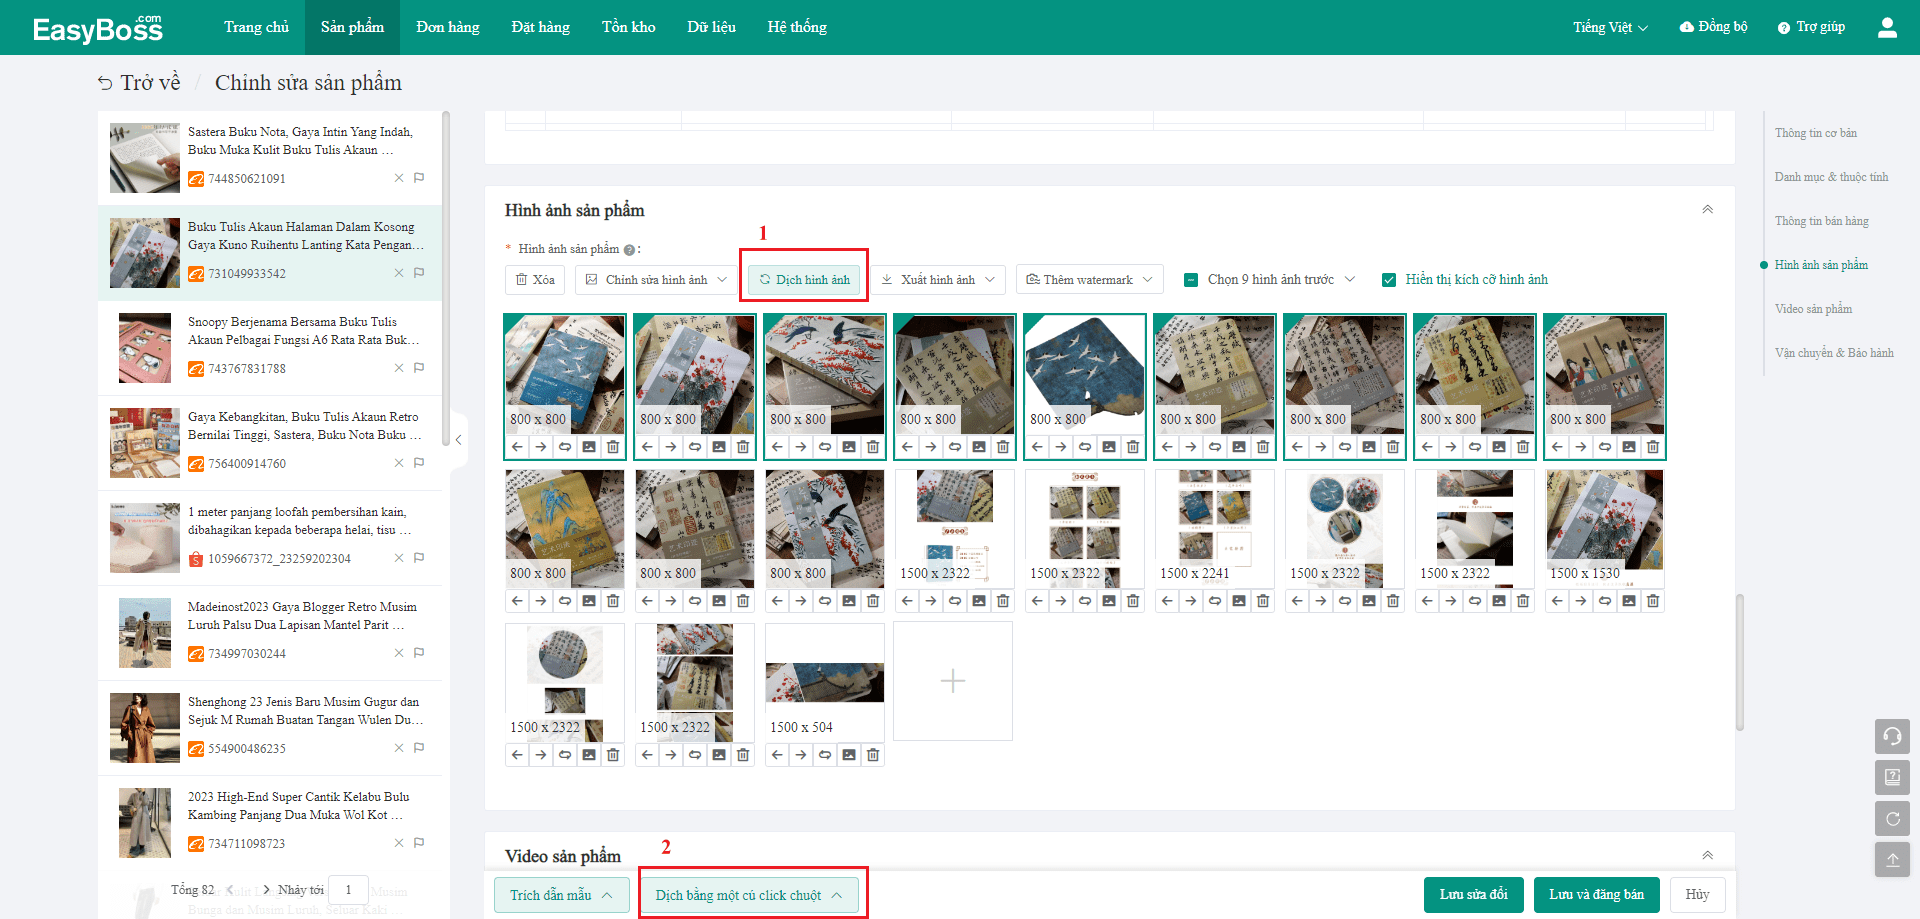
Task: Open image editor for 1500 x 504 image
Action: 849,755
